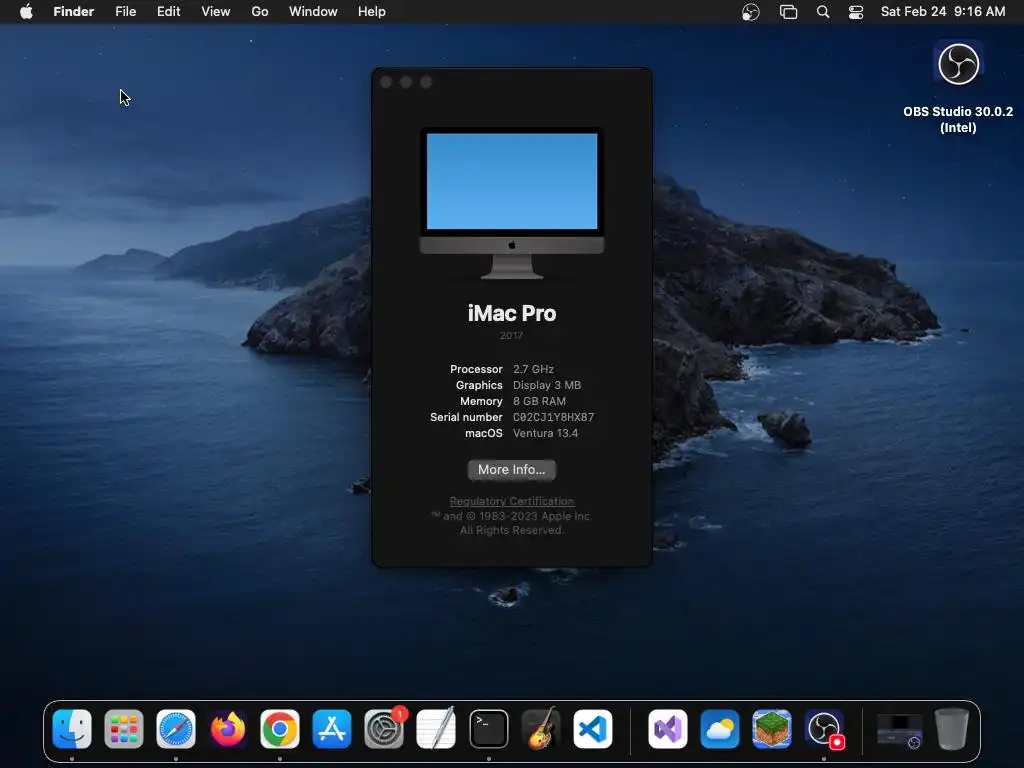Viewport: 1024px width, 768px height.
Task: Launch Terminal from the Dock
Action: [x=488, y=729]
